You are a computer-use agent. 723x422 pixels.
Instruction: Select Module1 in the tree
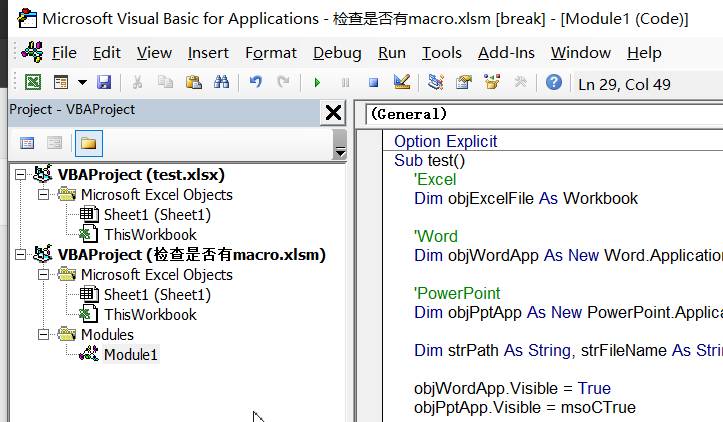(x=130, y=355)
